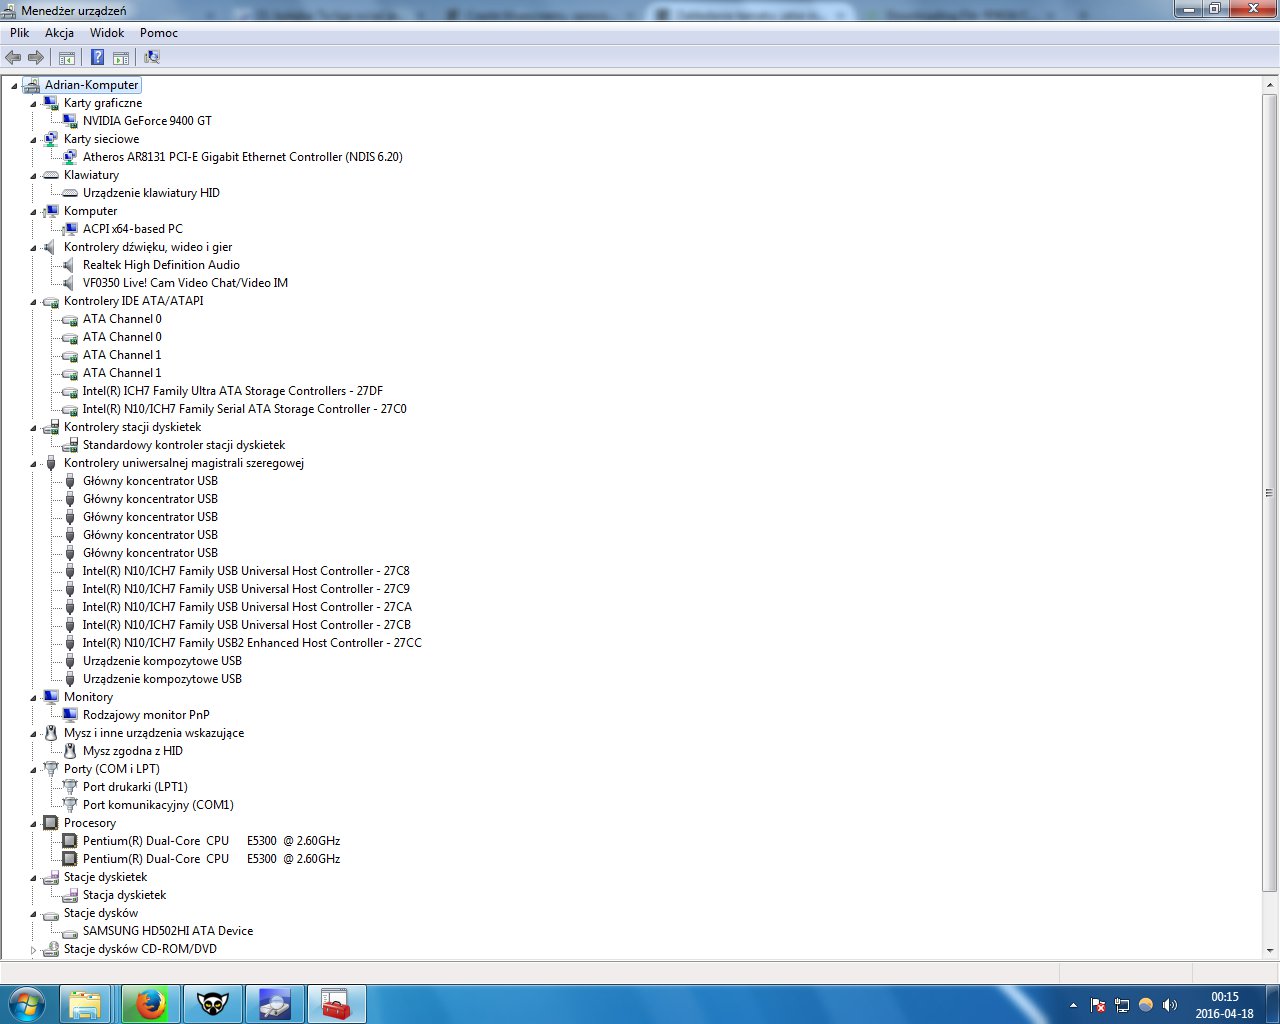1280x1024 pixels.
Task: Click the Port komunikacyjny (COM1) icon
Action: click(x=70, y=805)
